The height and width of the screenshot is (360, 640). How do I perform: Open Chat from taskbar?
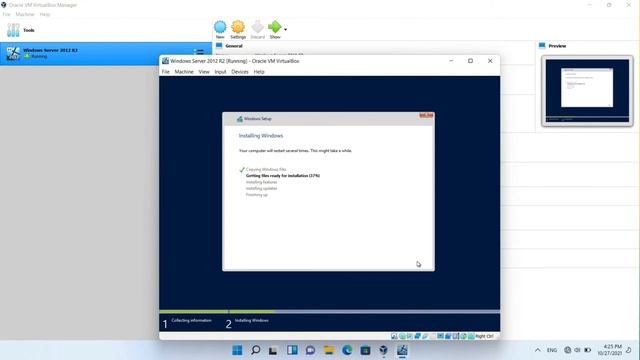pyautogui.click(x=310, y=350)
